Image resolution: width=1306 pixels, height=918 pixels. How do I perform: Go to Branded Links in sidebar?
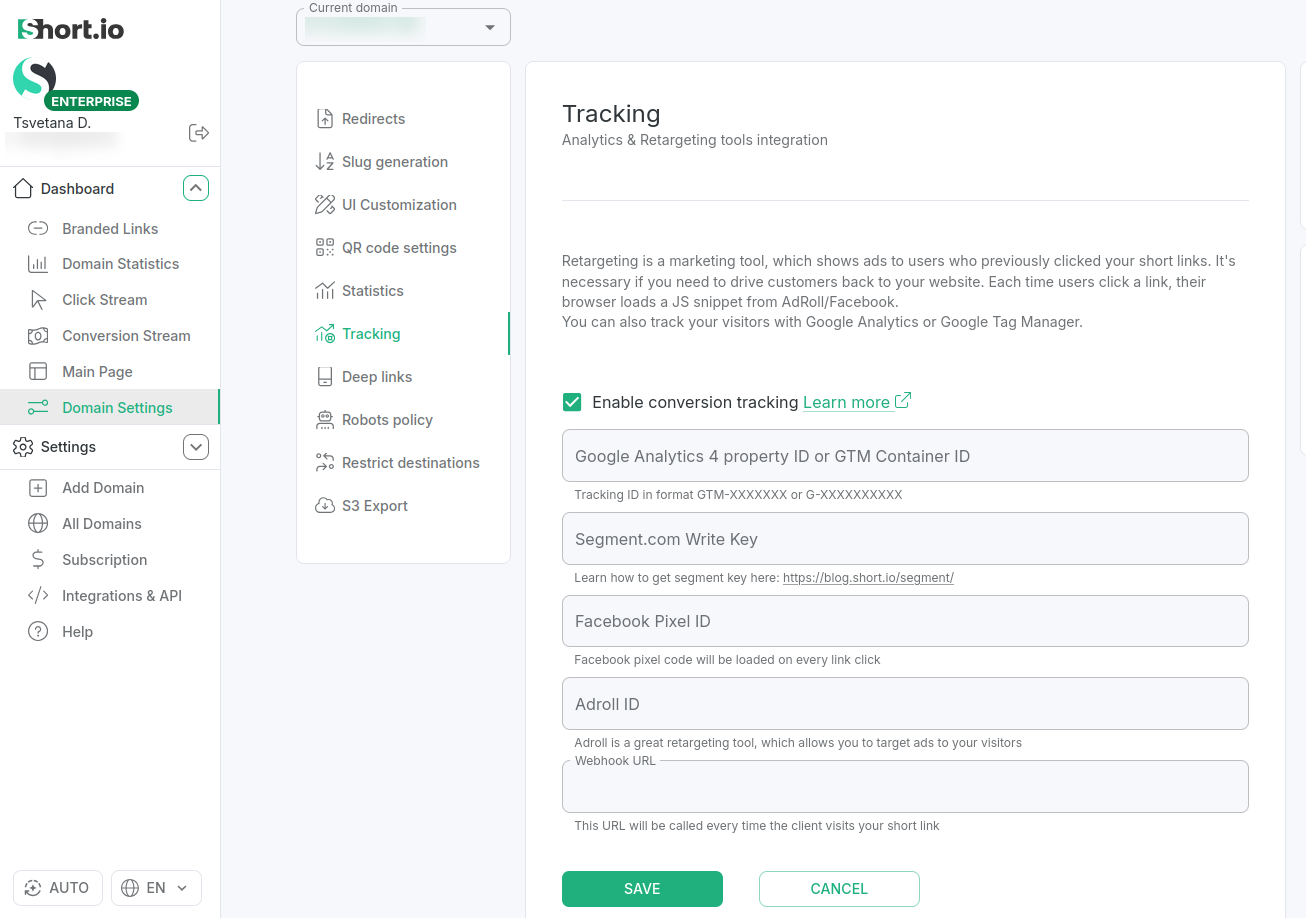pyautogui.click(x=110, y=229)
